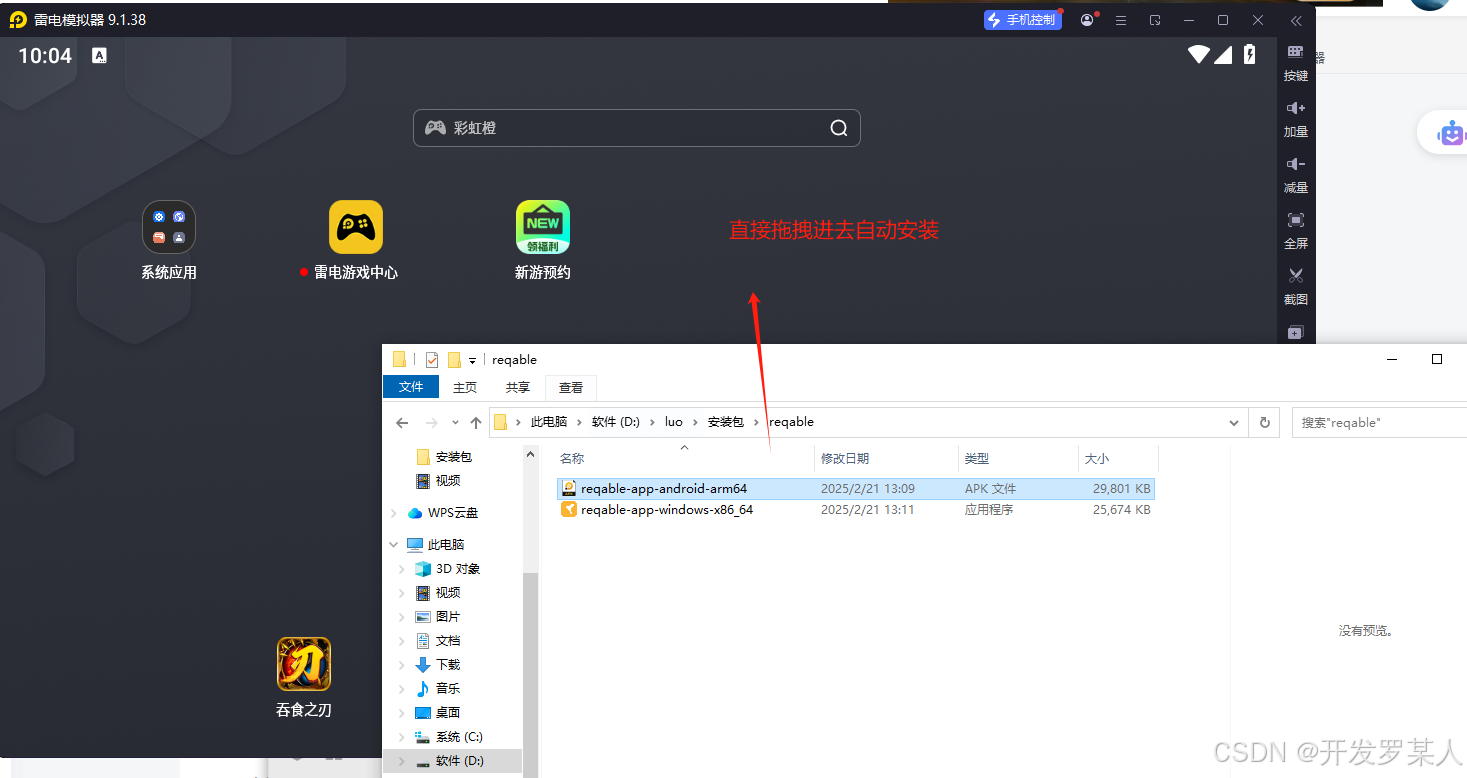Screen dimensions: 1467x778
Task: Click the mini-window mode icon in title bar
Action: (1155, 20)
